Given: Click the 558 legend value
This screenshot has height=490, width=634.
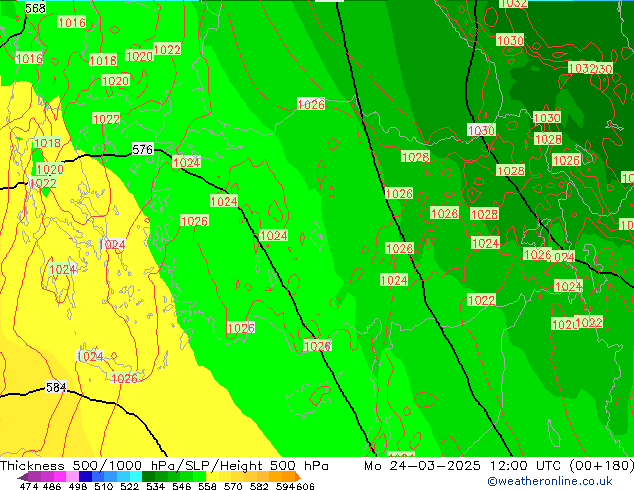Looking at the screenshot, I should (207, 486).
